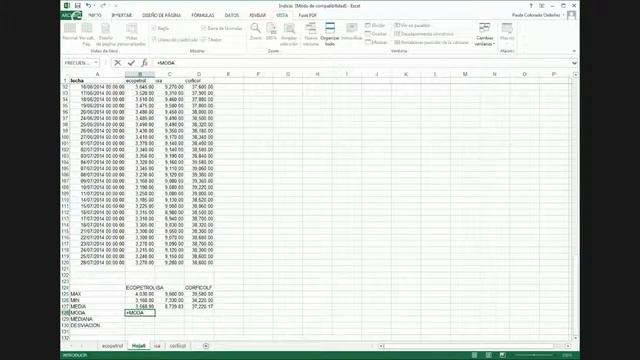Viewport: 640px width, 360px height.
Task: Enable Ver en paralelo (View Side by Side)
Action: pos(412,25)
